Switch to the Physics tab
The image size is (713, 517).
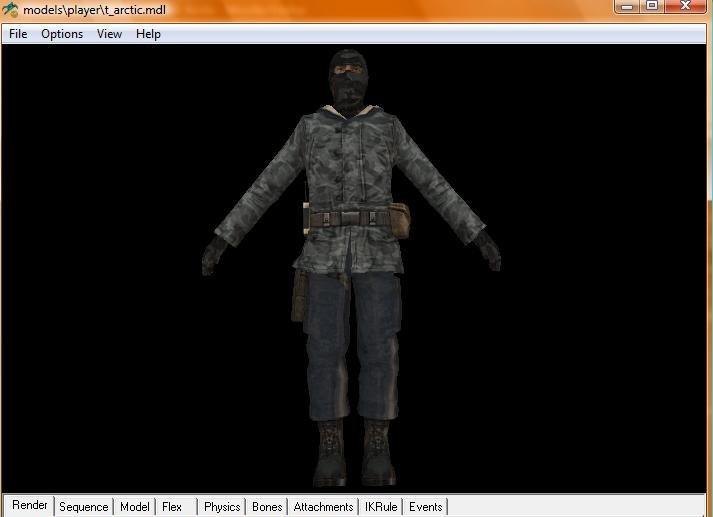click(x=222, y=507)
